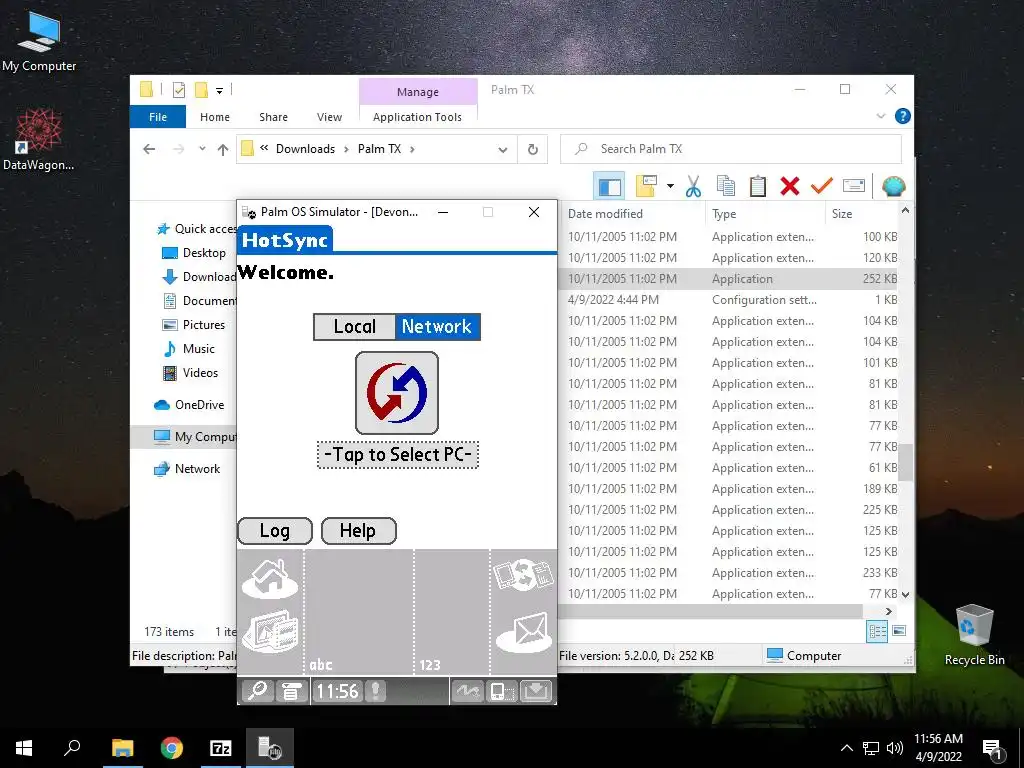
Task: Switch Explorer to large thumbnails view
Action: [899, 631]
